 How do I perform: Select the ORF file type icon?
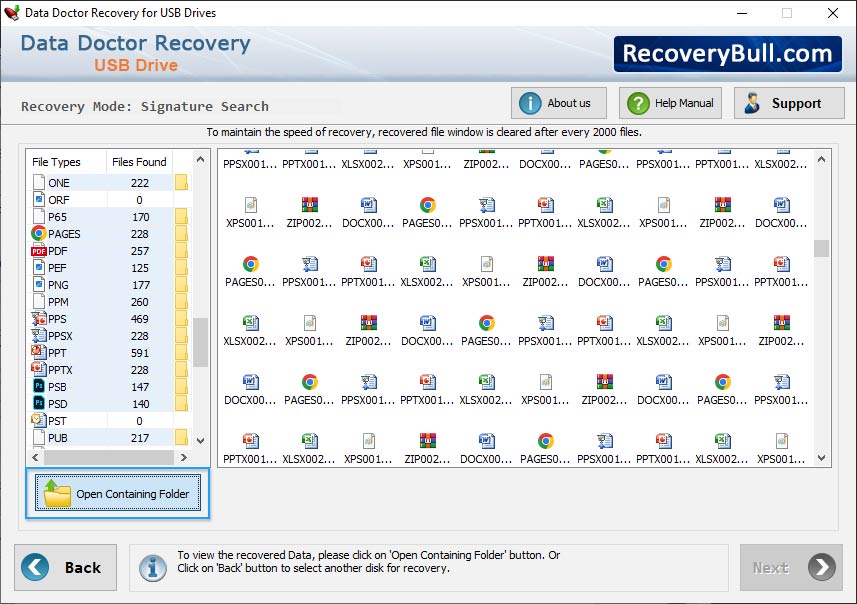click(39, 200)
